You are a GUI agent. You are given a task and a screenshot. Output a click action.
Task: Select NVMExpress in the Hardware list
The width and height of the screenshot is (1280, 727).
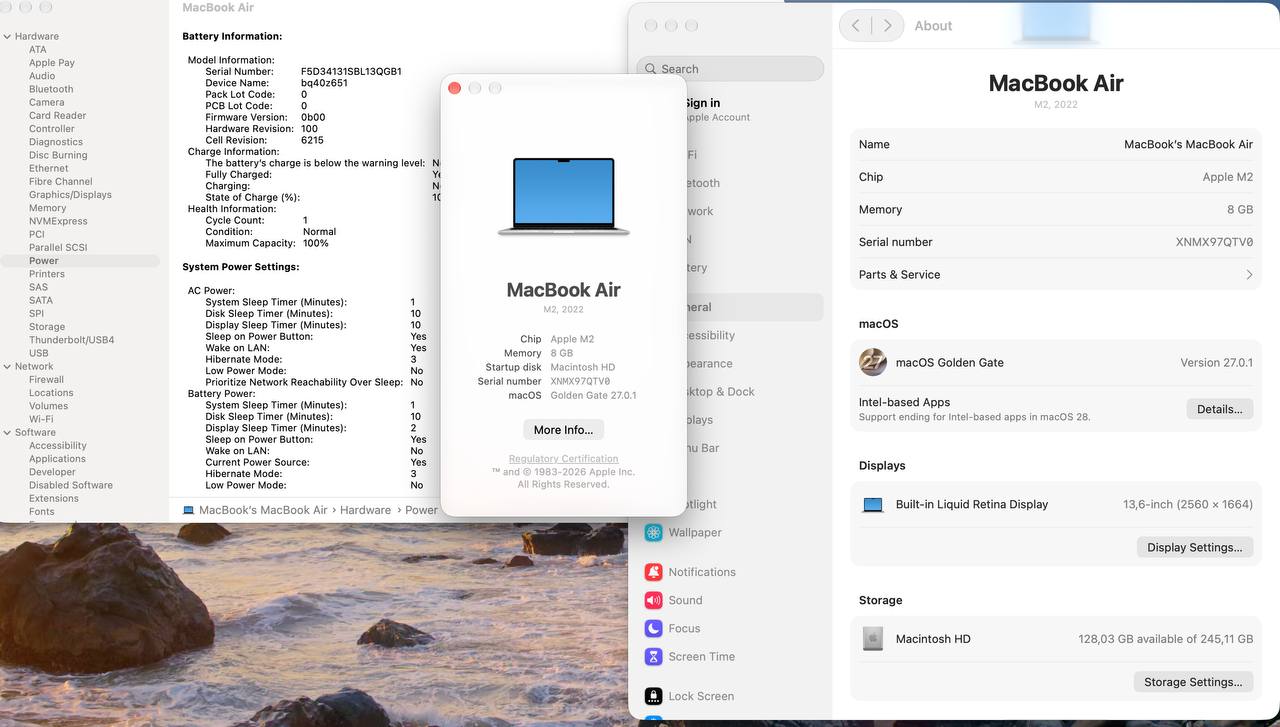point(58,221)
